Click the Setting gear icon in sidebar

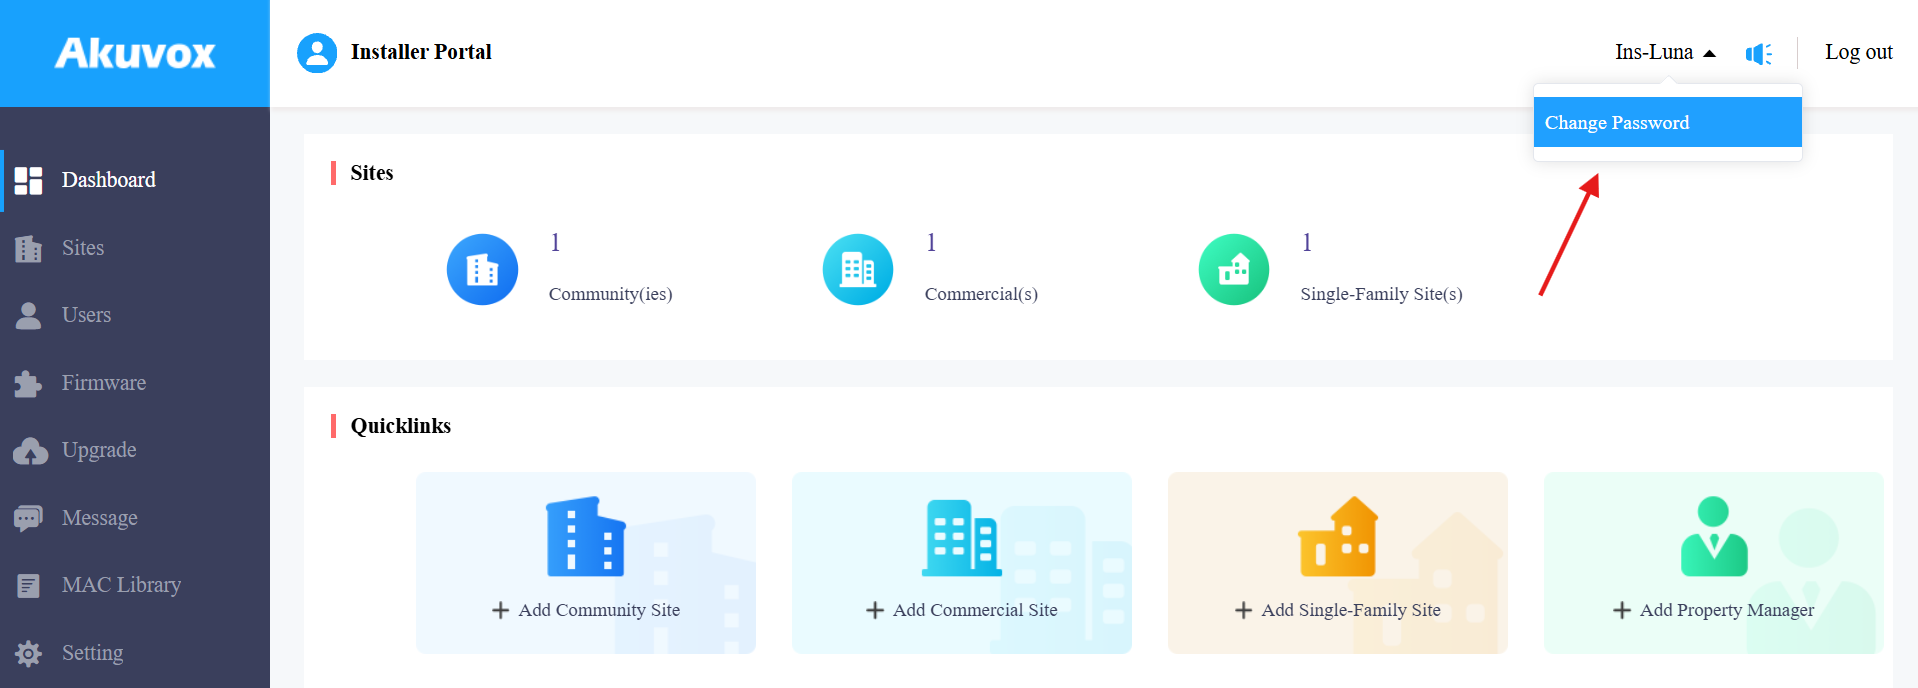coord(28,653)
